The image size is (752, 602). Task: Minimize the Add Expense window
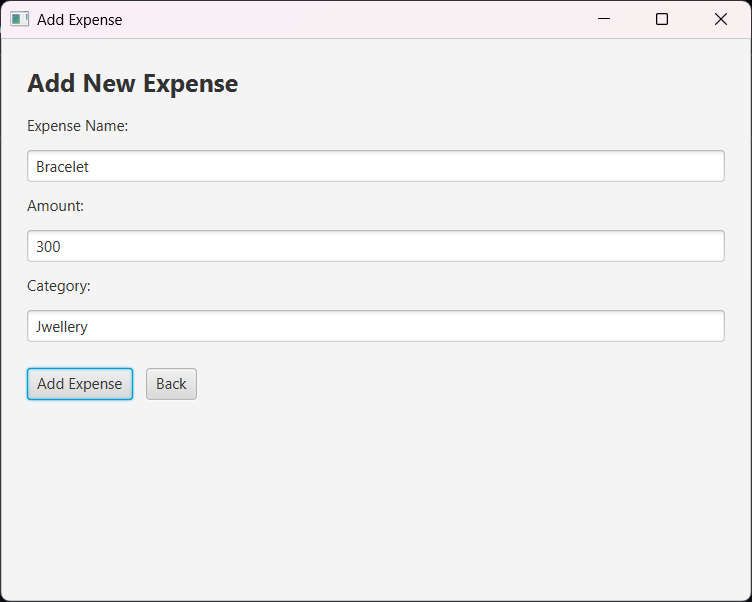604,19
